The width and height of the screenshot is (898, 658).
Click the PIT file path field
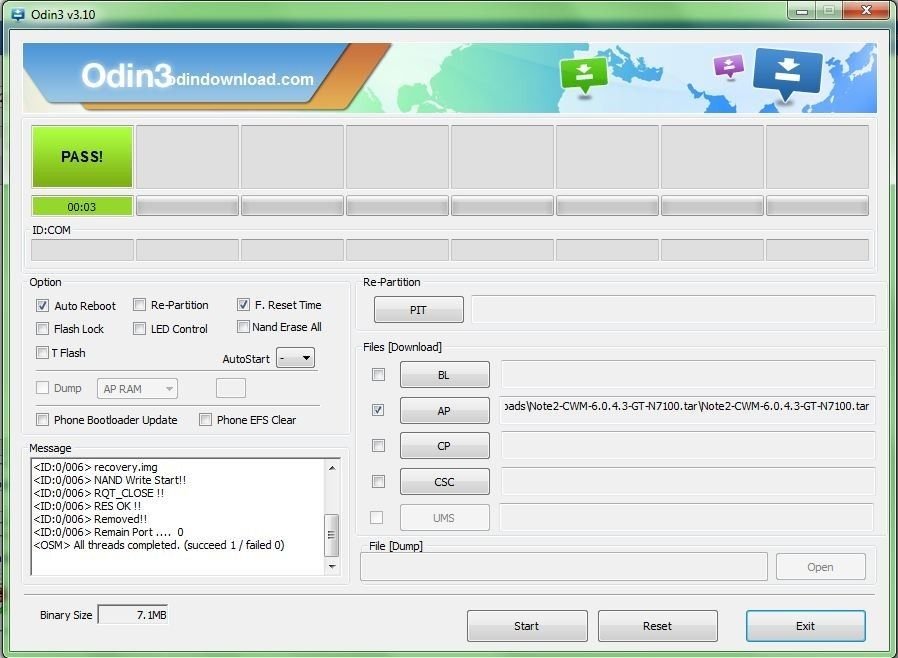[x=674, y=309]
